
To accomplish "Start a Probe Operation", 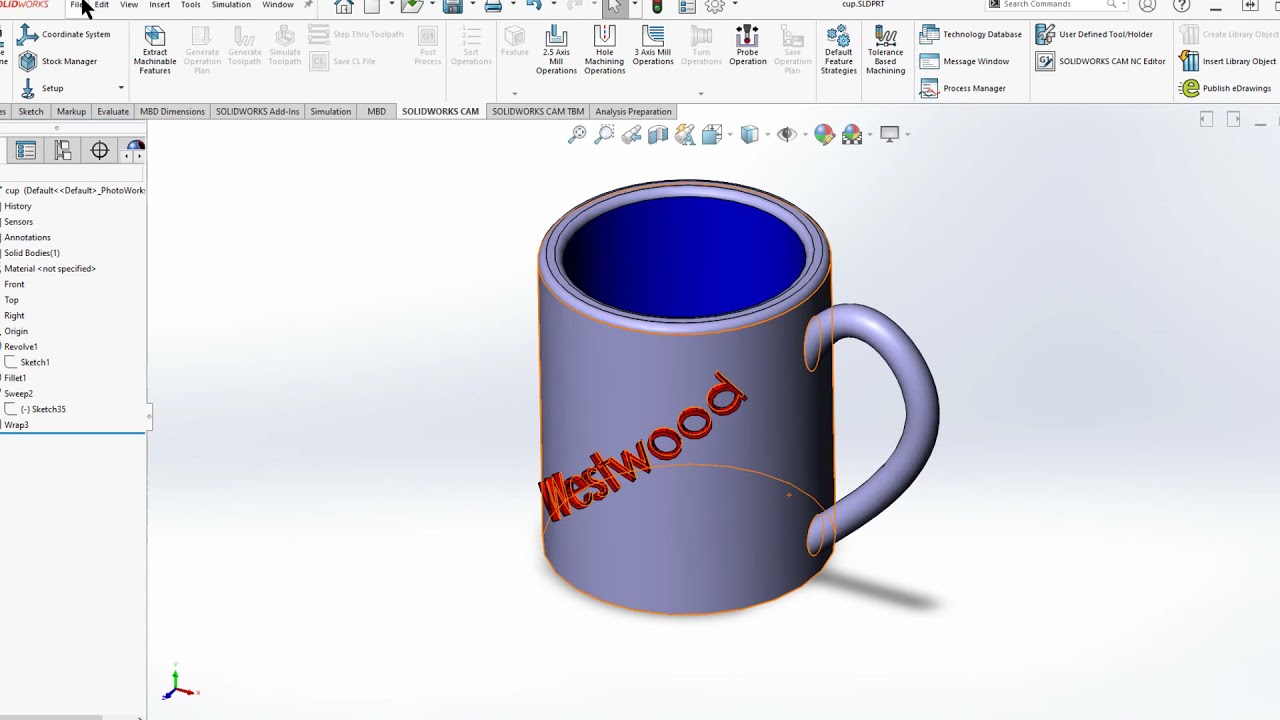I will (747, 47).
